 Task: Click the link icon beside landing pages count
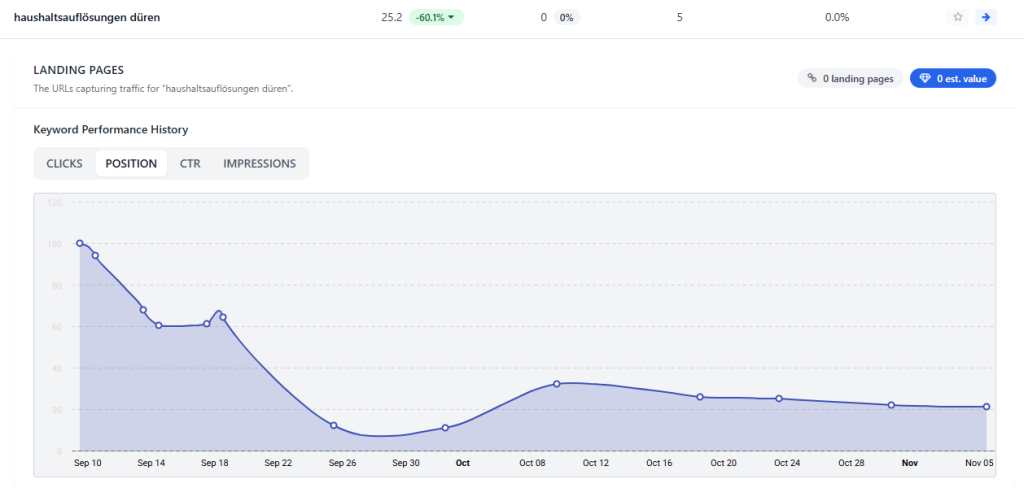812,78
